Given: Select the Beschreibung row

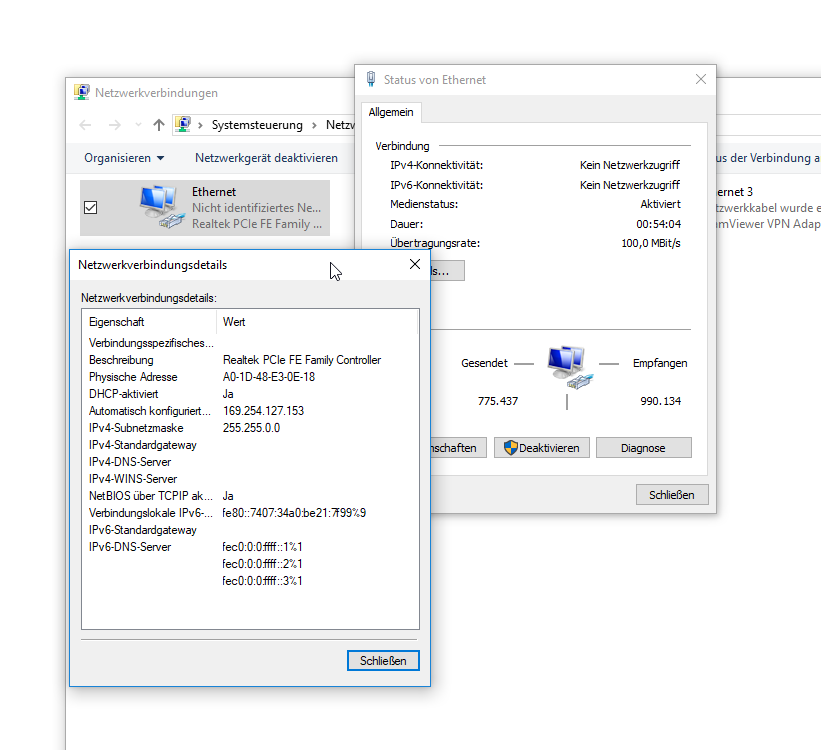Looking at the screenshot, I should [250, 360].
